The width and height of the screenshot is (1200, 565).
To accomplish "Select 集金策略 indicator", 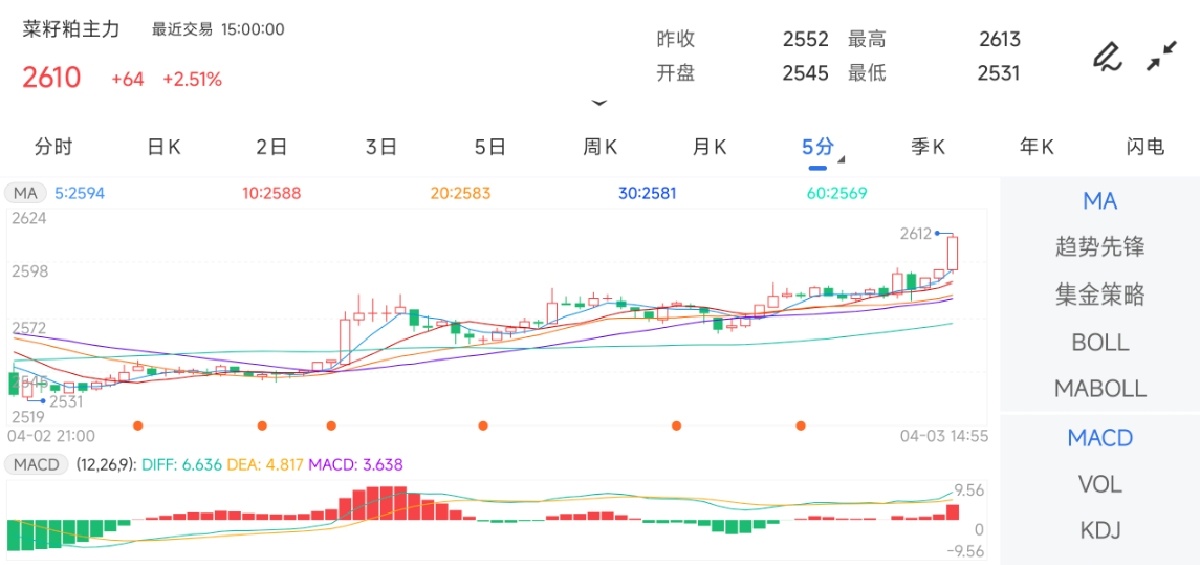I will 1100,295.
